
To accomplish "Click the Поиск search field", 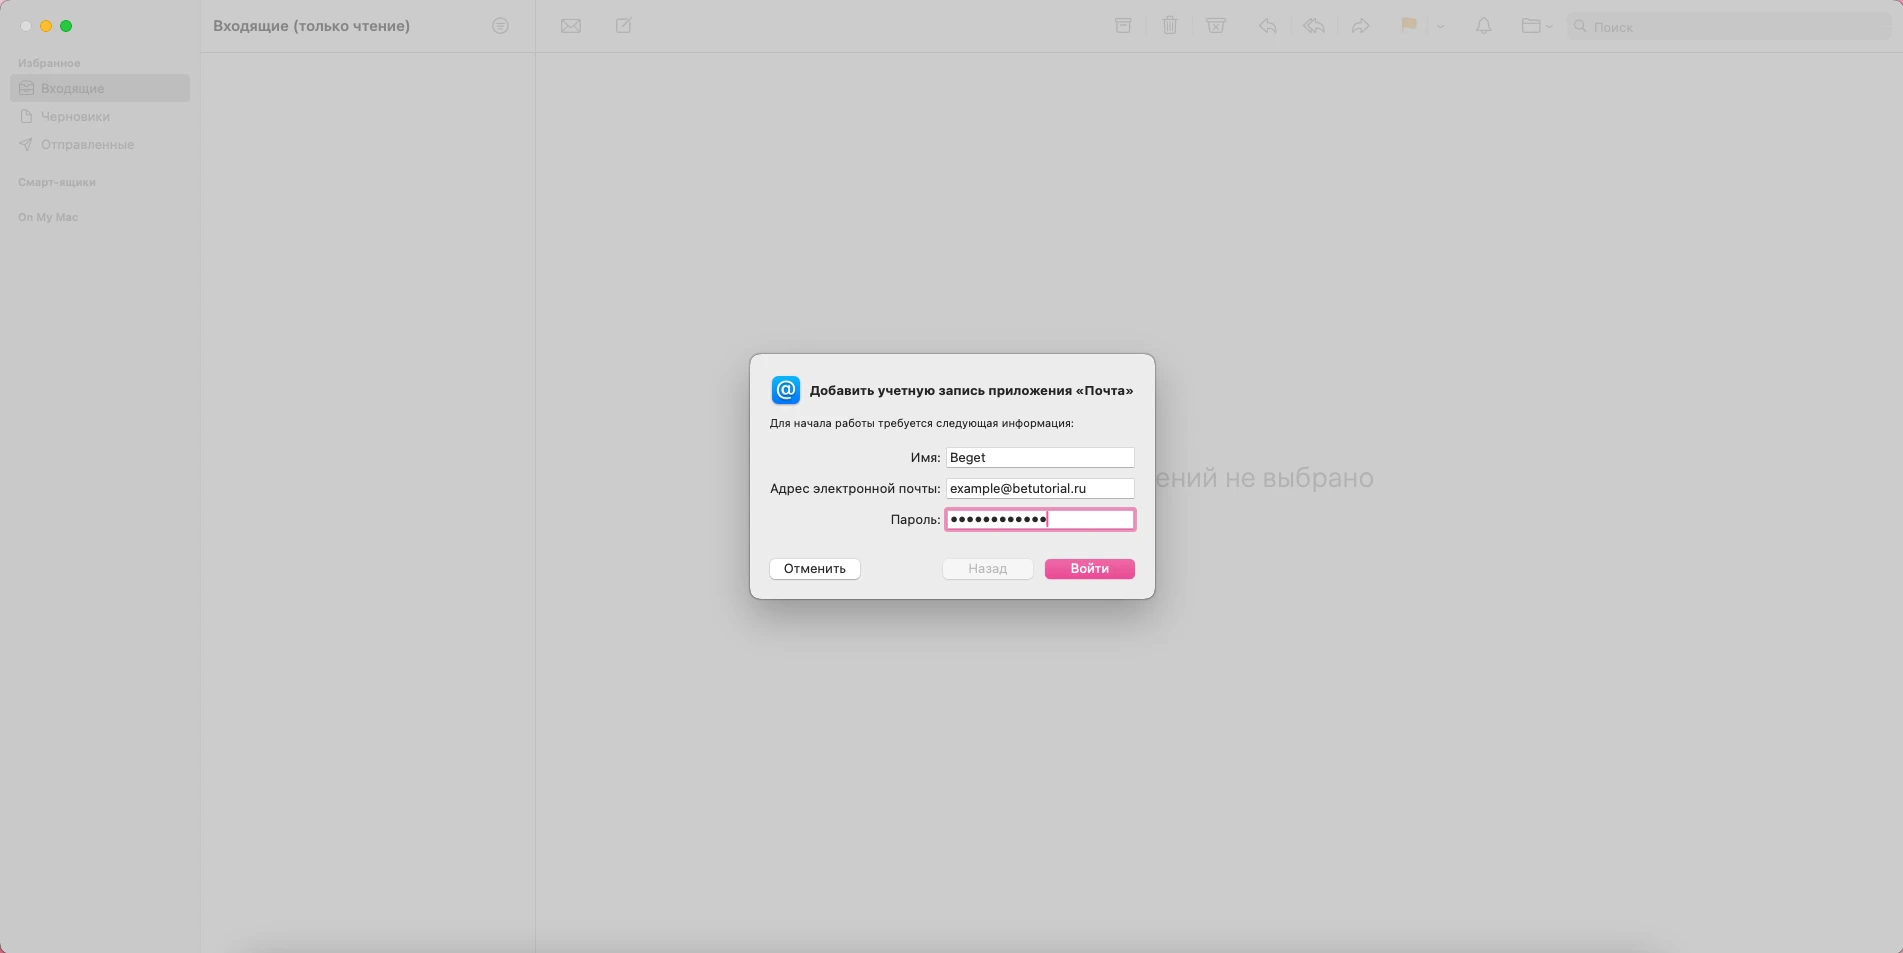I will (x=1730, y=27).
